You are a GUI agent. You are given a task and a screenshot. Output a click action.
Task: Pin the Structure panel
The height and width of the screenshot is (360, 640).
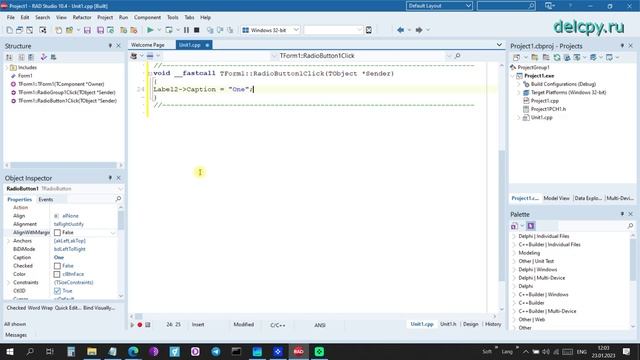(110, 46)
